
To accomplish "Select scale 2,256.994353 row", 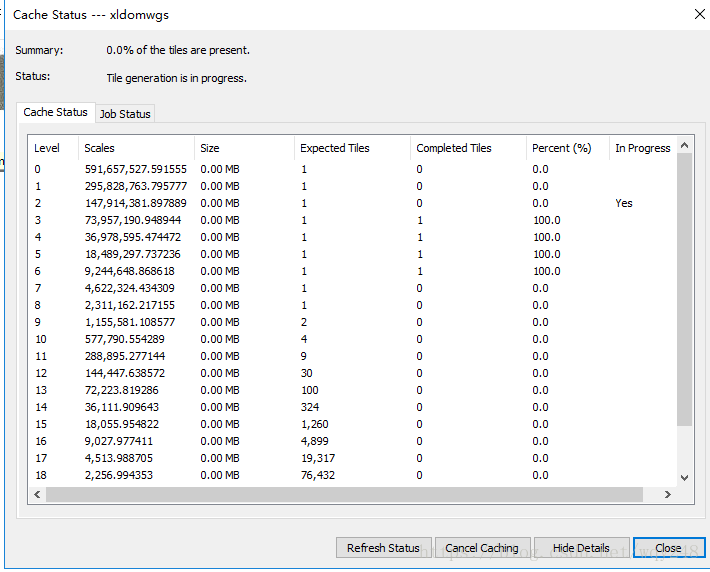I will pyautogui.click(x=352, y=475).
